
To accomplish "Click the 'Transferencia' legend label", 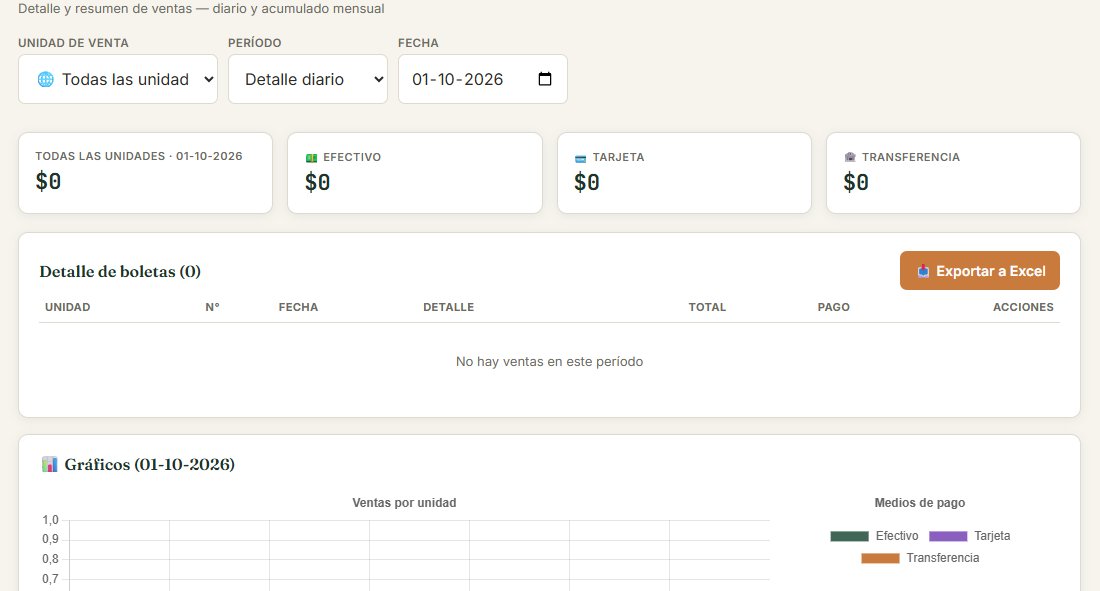I will [942, 557].
